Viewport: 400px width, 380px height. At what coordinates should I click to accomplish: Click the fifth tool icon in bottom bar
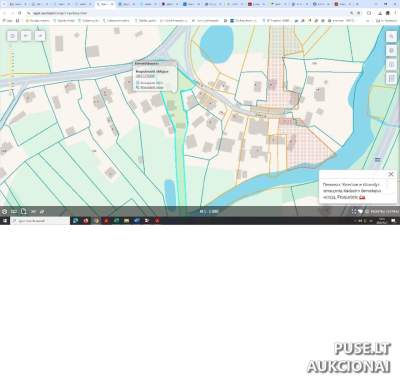click(x=42, y=211)
